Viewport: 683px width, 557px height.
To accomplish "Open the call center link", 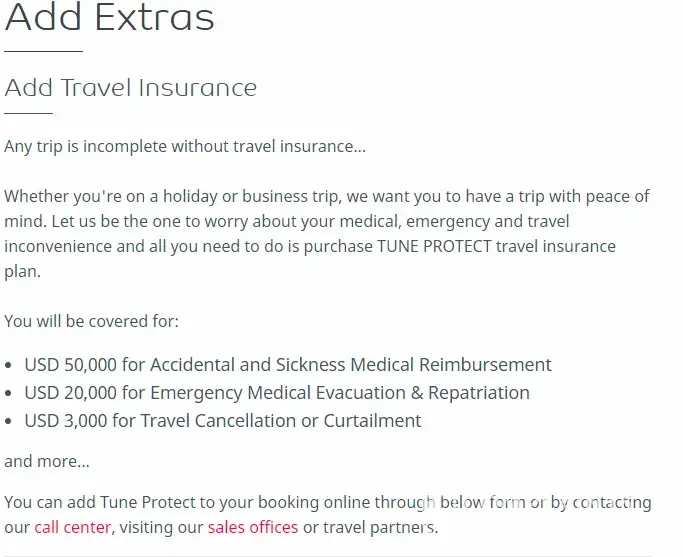I will [72, 527].
